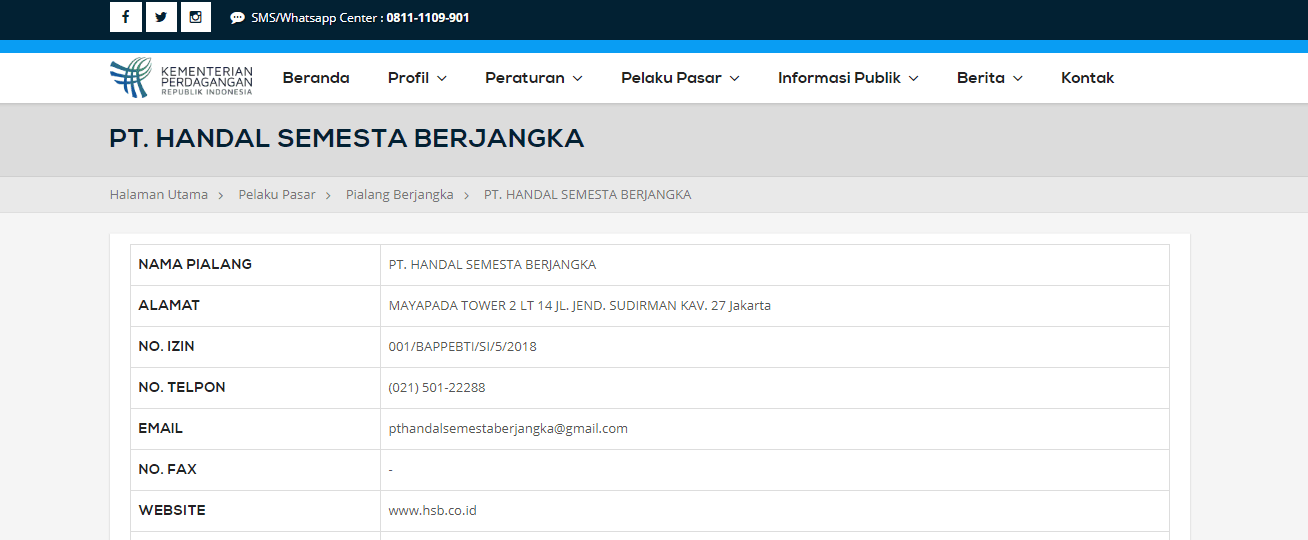Click the NO. TELPON row label

coord(182,387)
